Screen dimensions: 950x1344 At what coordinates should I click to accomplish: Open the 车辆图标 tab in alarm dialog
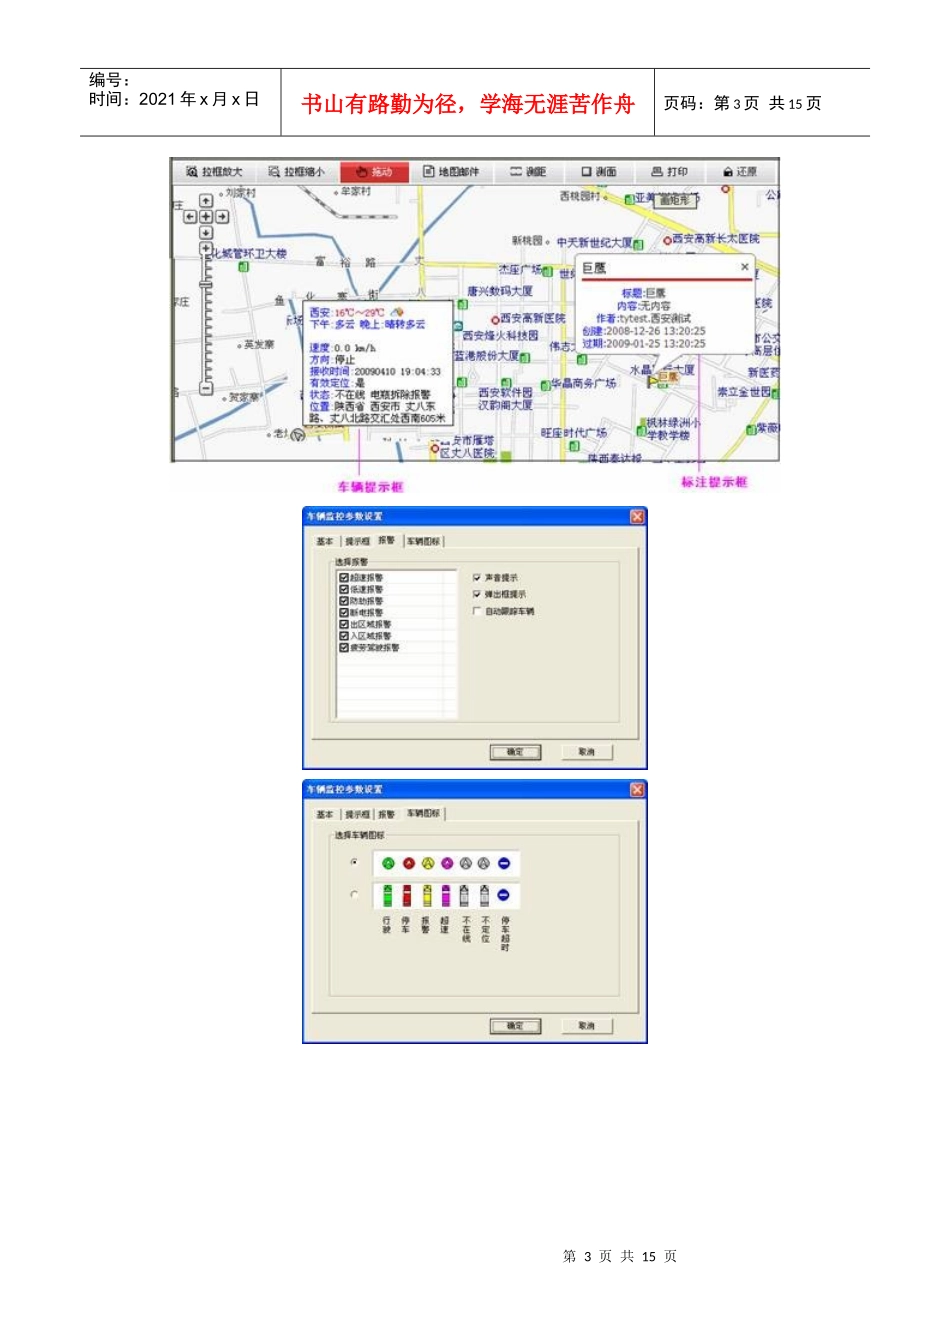423,541
